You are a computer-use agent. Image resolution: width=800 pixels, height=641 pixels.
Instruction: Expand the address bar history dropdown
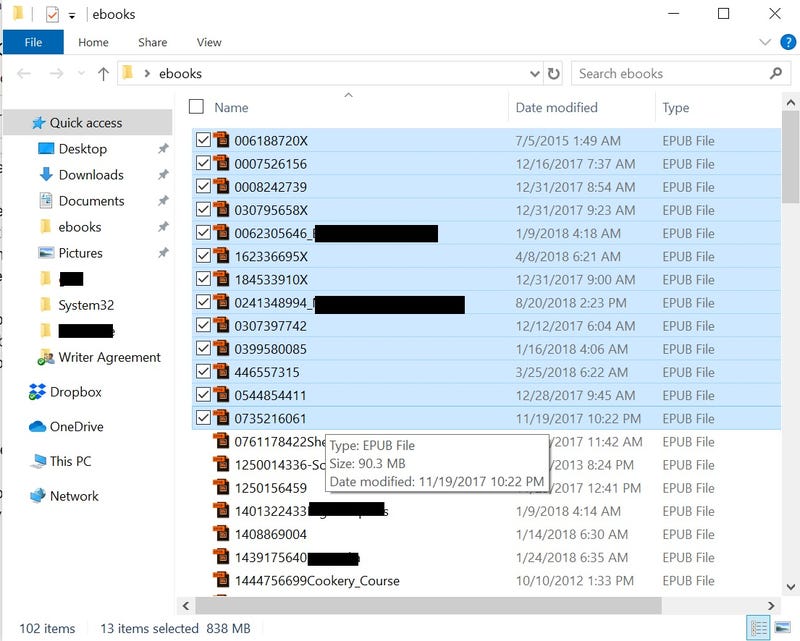point(535,74)
